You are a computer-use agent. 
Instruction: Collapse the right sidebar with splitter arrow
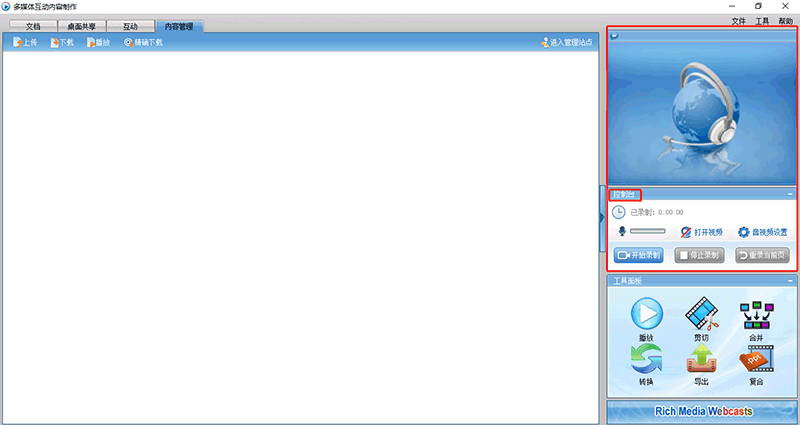coord(602,214)
